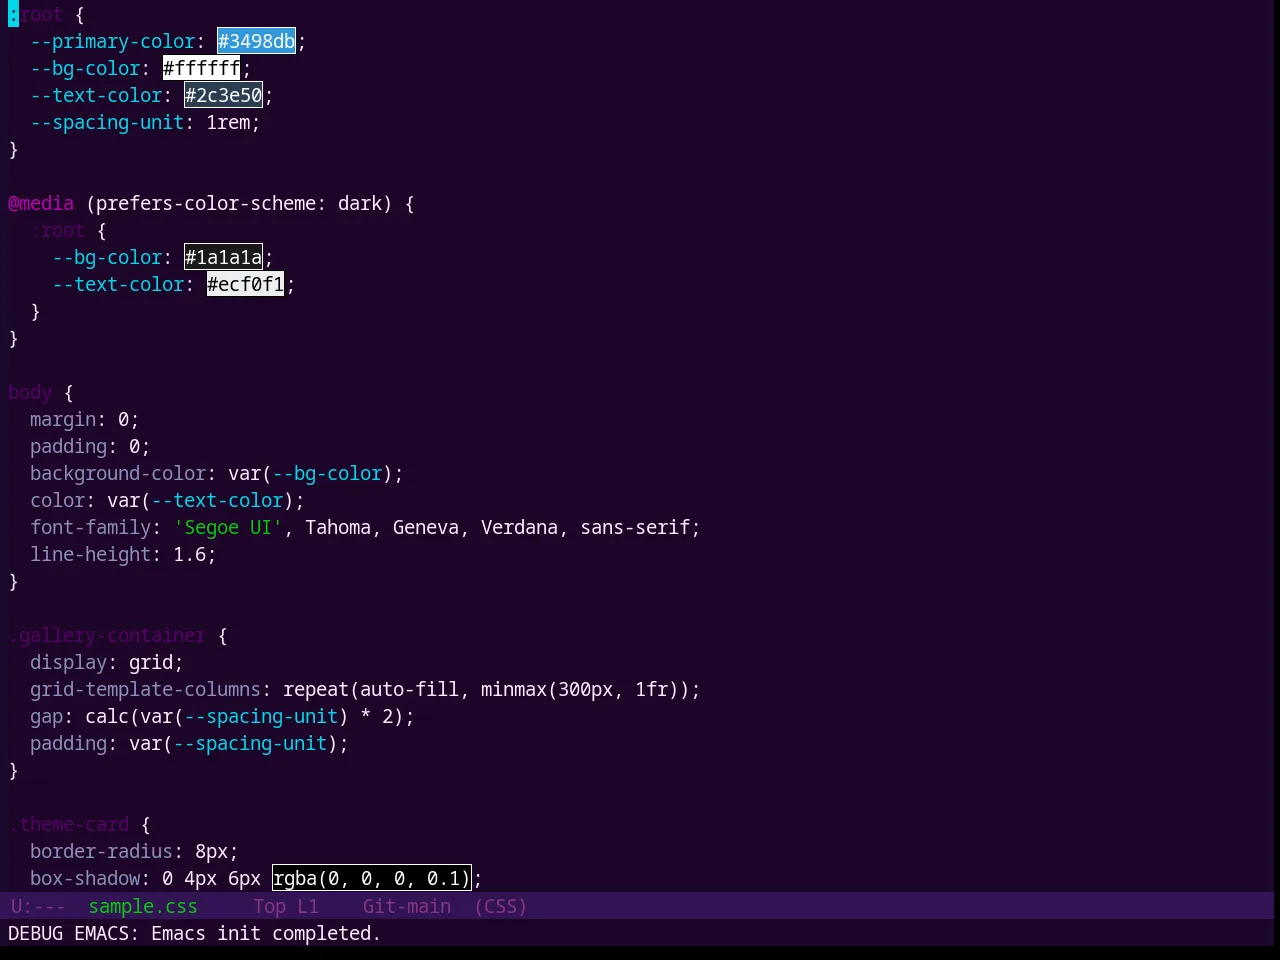Click the rgba(0, 0, 0, 0.1) shadow color

(x=372, y=878)
